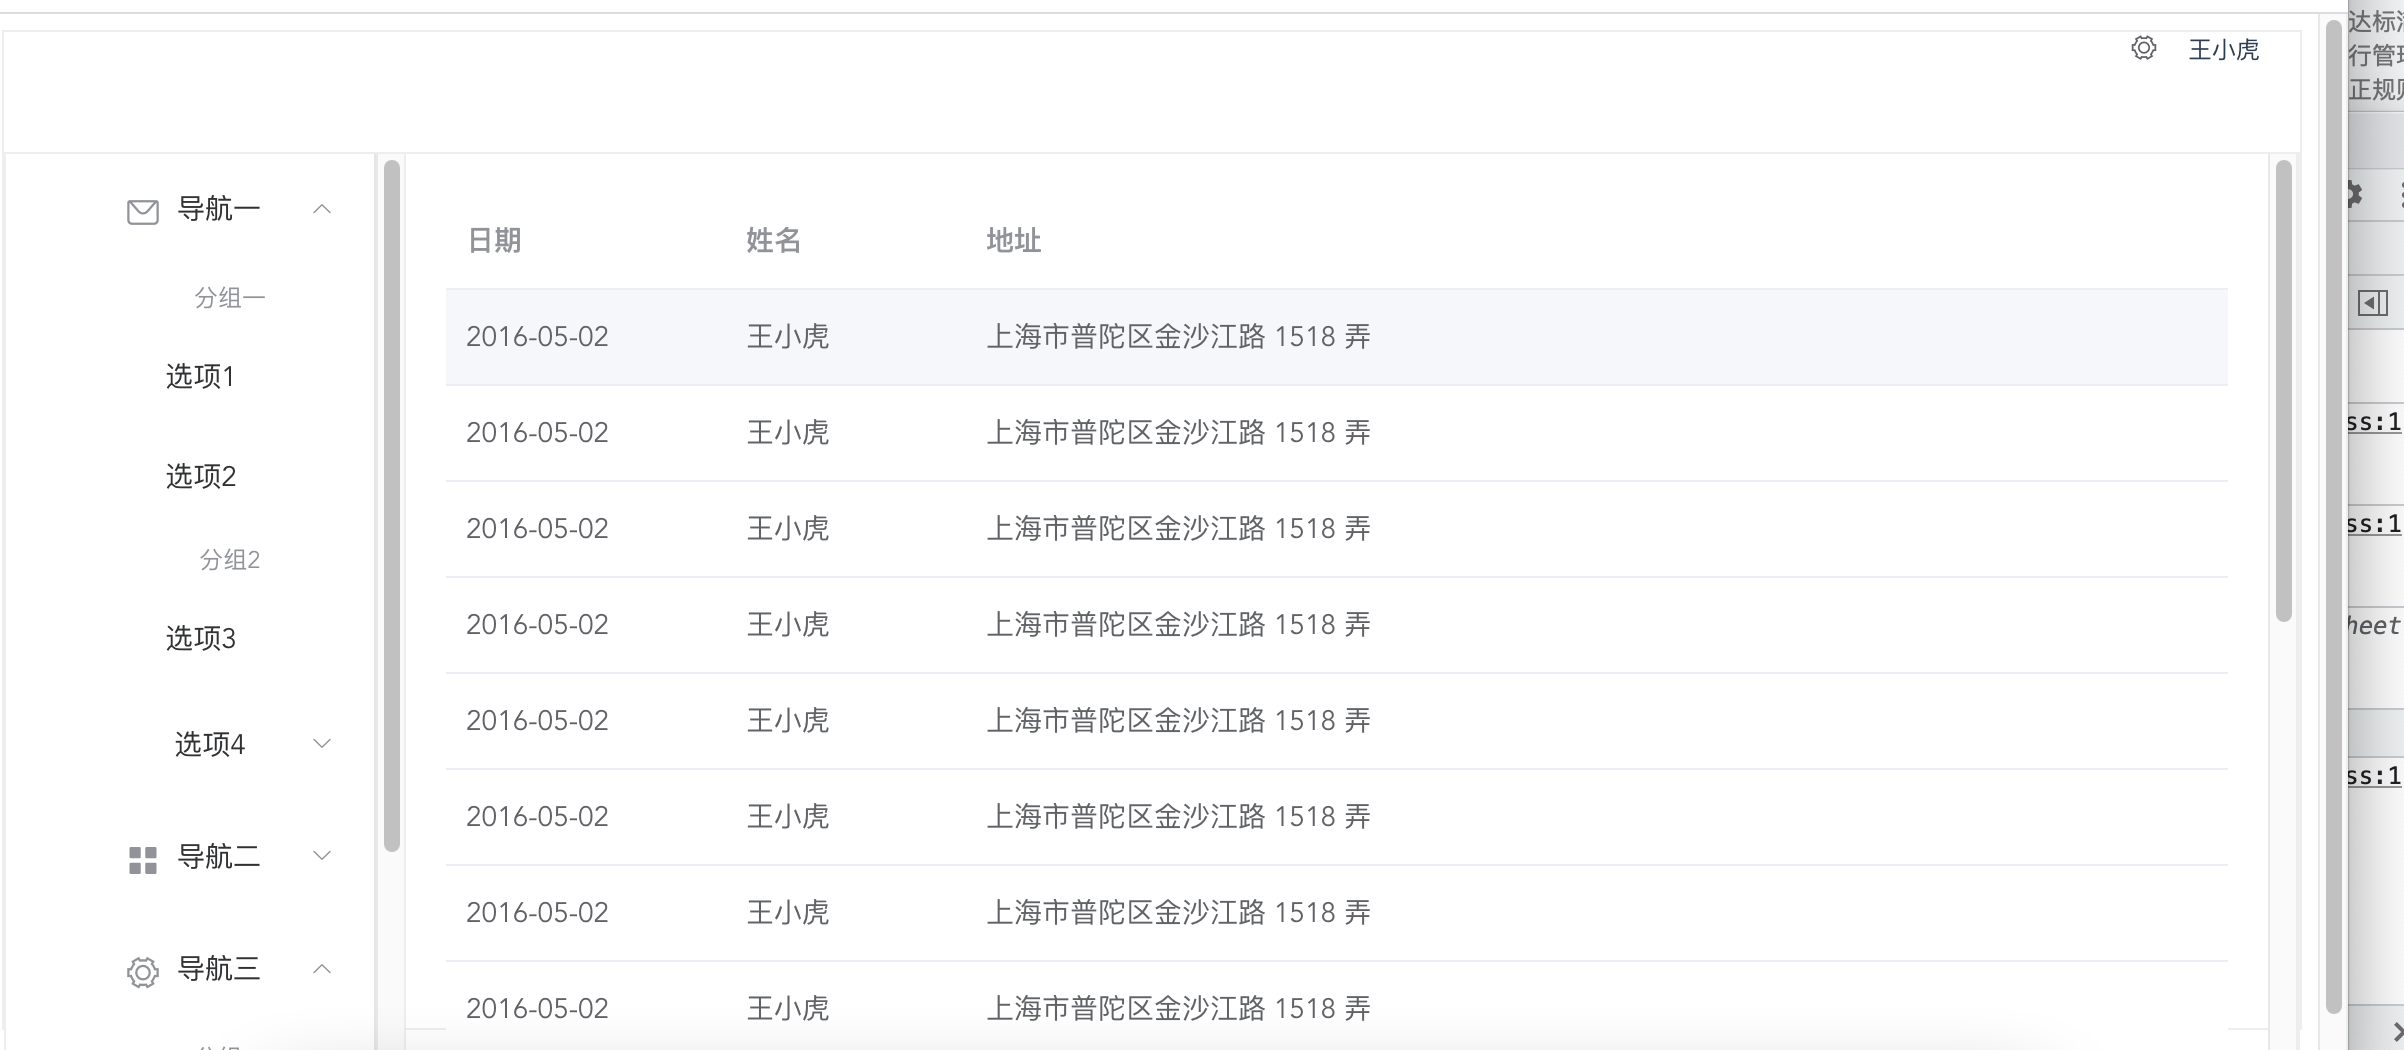Viewport: 2404px width, 1050px height.
Task: Click the sidebar vertical scrollbar thumb
Action: pyautogui.click(x=390, y=500)
